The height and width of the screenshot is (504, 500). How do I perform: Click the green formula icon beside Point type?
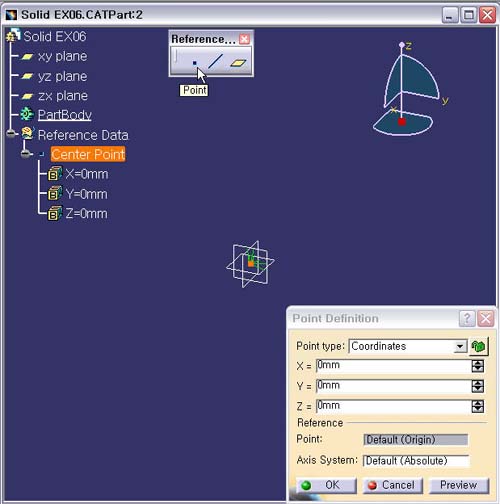tap(479, 346)
